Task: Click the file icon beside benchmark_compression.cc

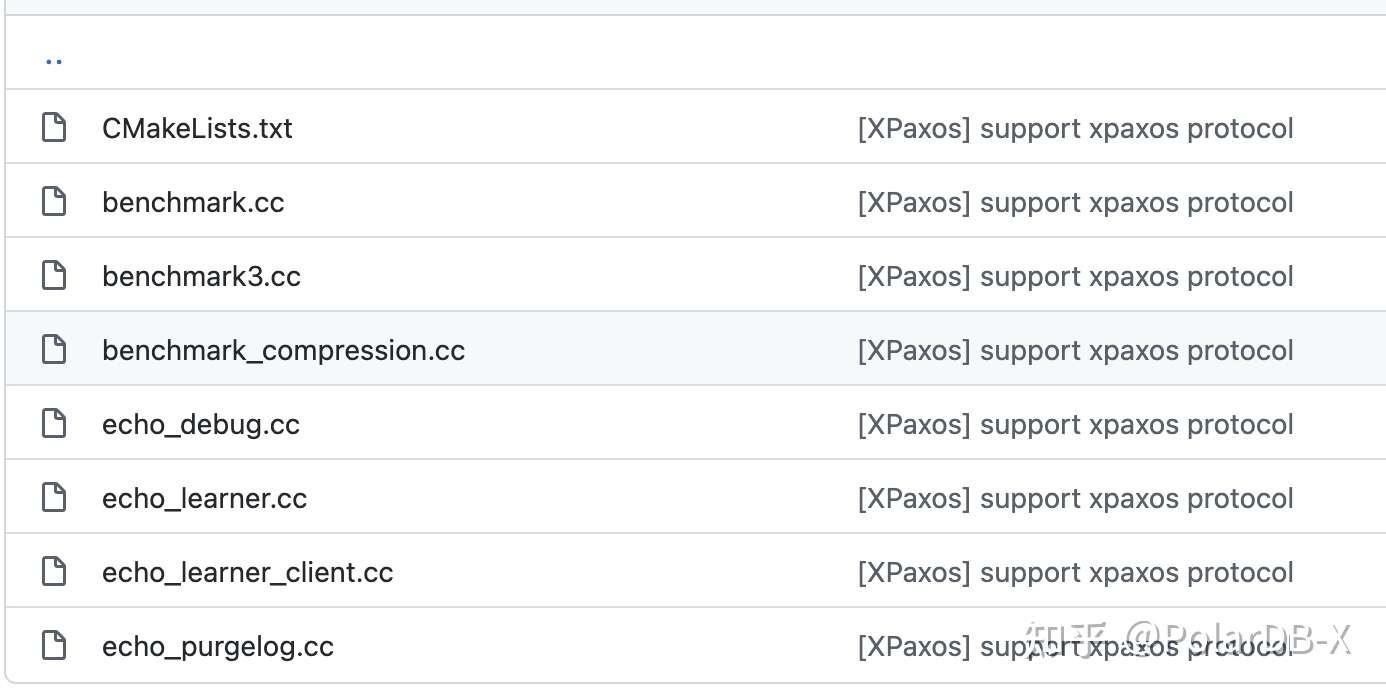Action: (x=53, y=350)
